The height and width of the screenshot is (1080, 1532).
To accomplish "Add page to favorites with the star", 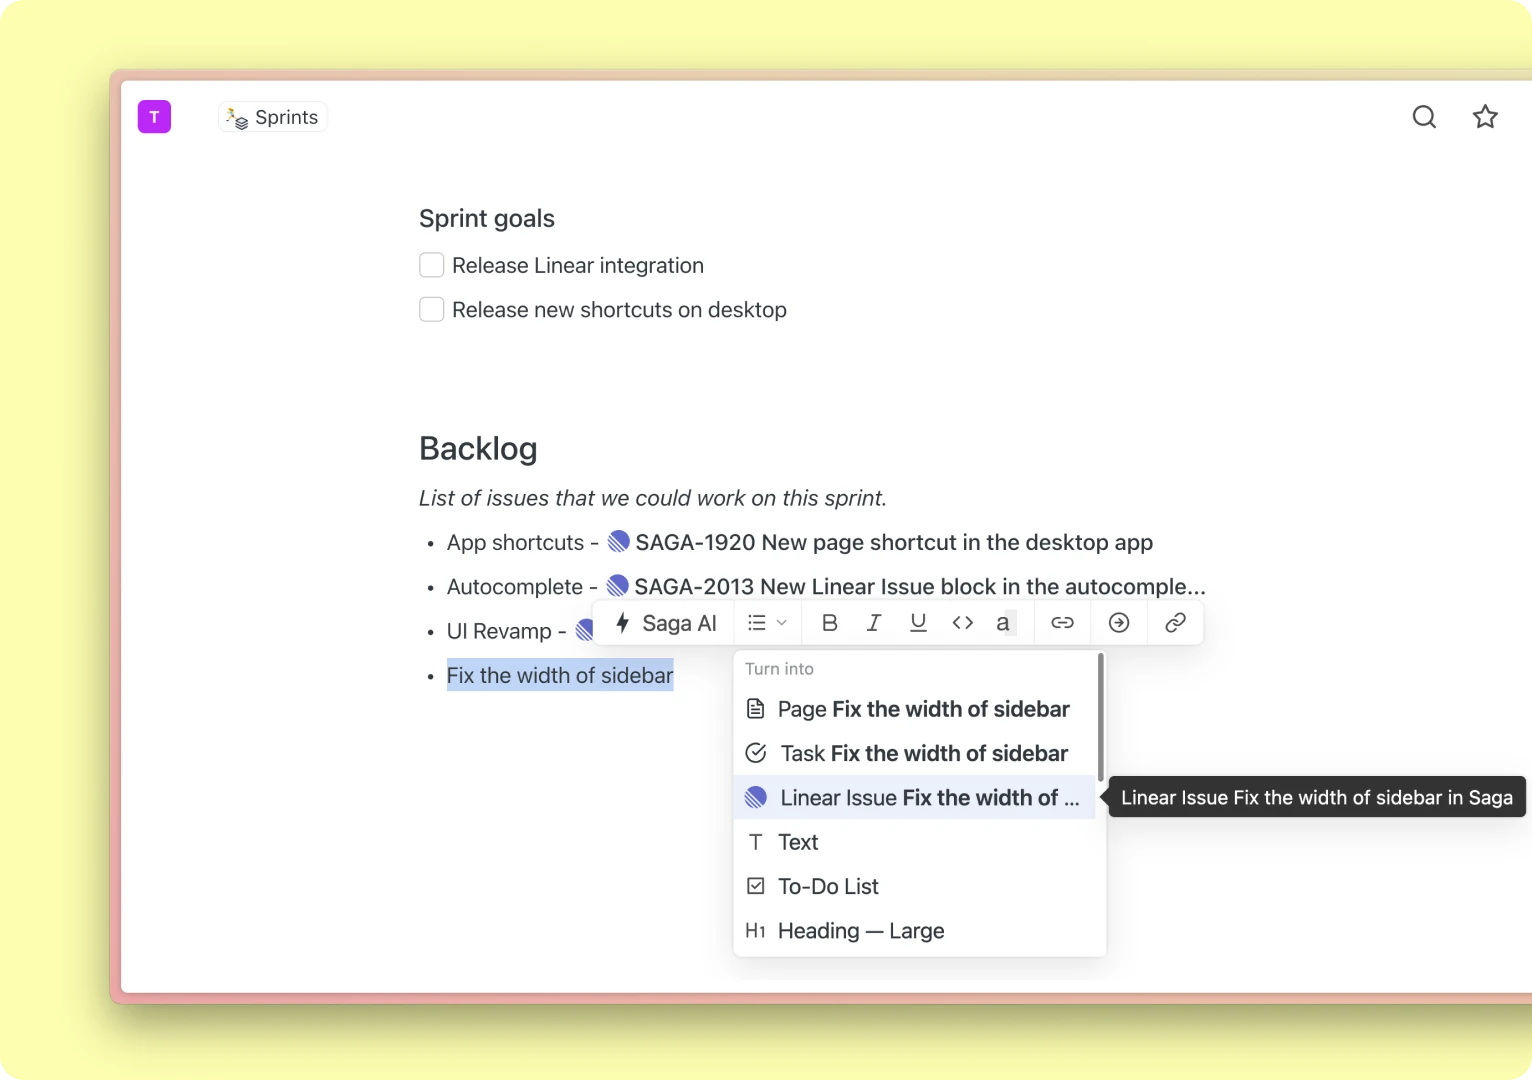I will coord(1485,116).
